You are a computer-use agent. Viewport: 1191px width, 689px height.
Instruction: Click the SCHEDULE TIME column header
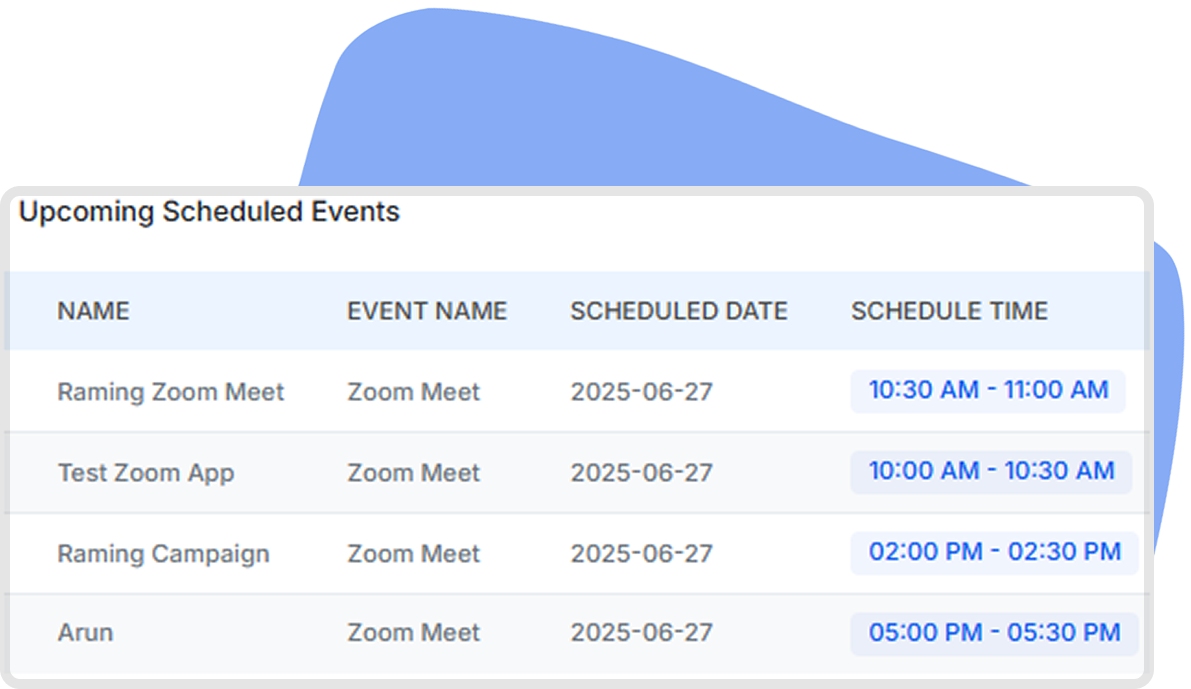pyautogui.click(x=949, y=311)
